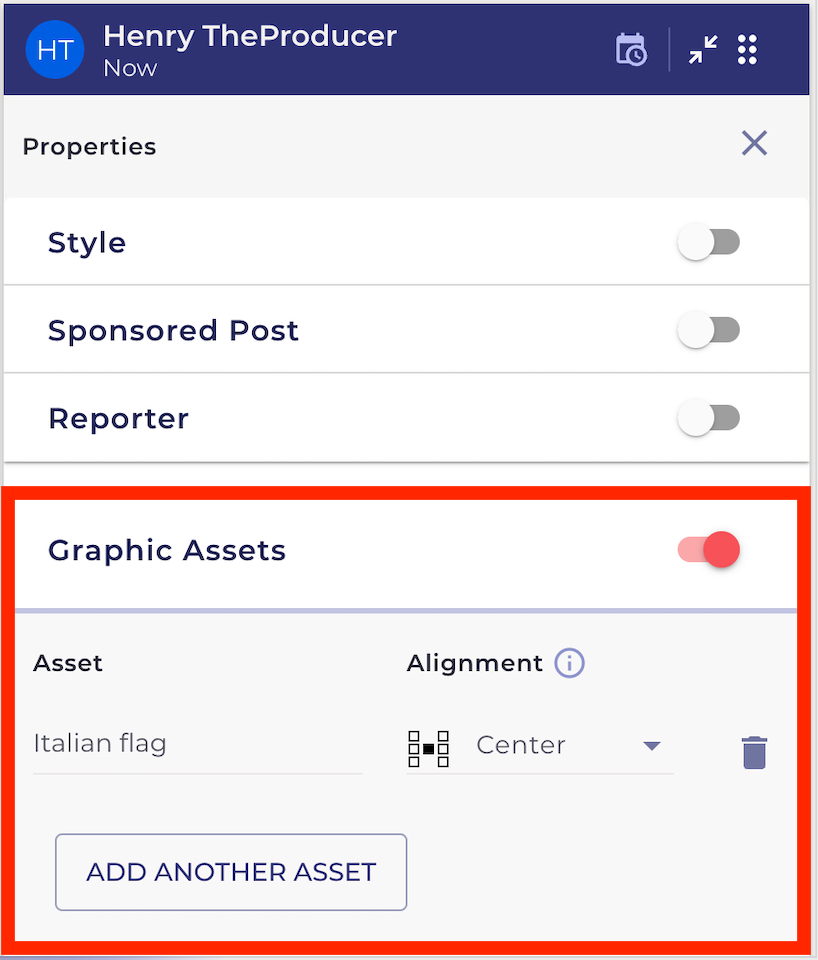
Task: Select the Sponsored Post row label
Action: pos(173,331)
